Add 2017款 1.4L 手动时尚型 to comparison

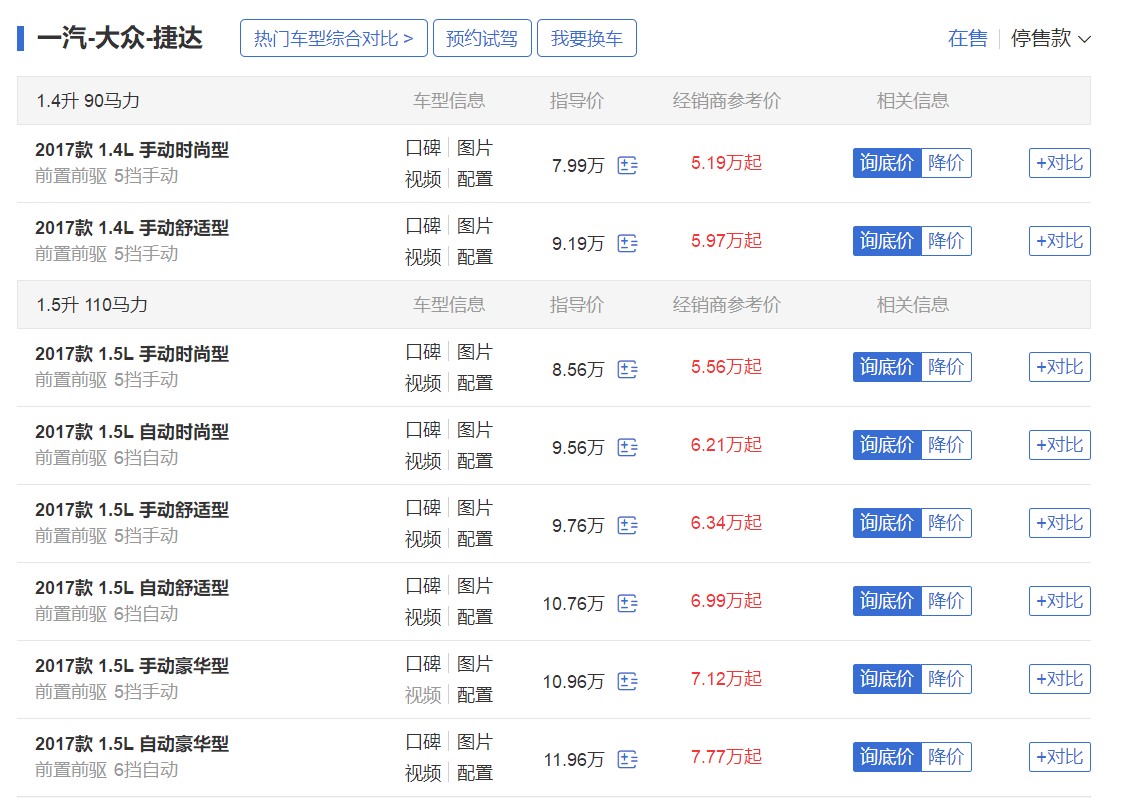[x=1059, y=163]
